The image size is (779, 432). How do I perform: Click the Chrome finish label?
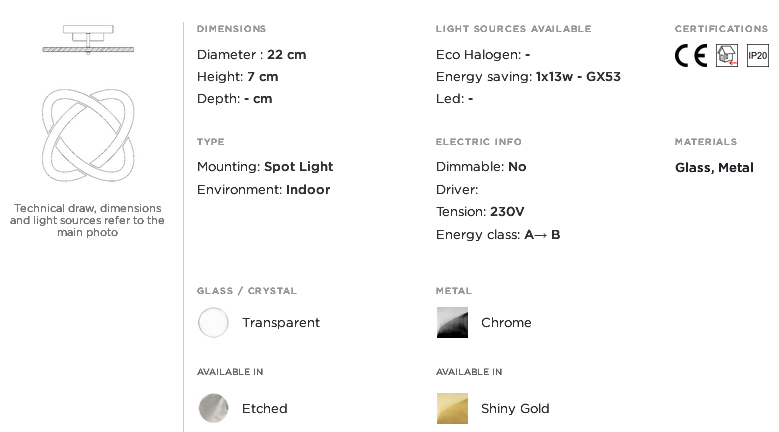coord(506,323)
